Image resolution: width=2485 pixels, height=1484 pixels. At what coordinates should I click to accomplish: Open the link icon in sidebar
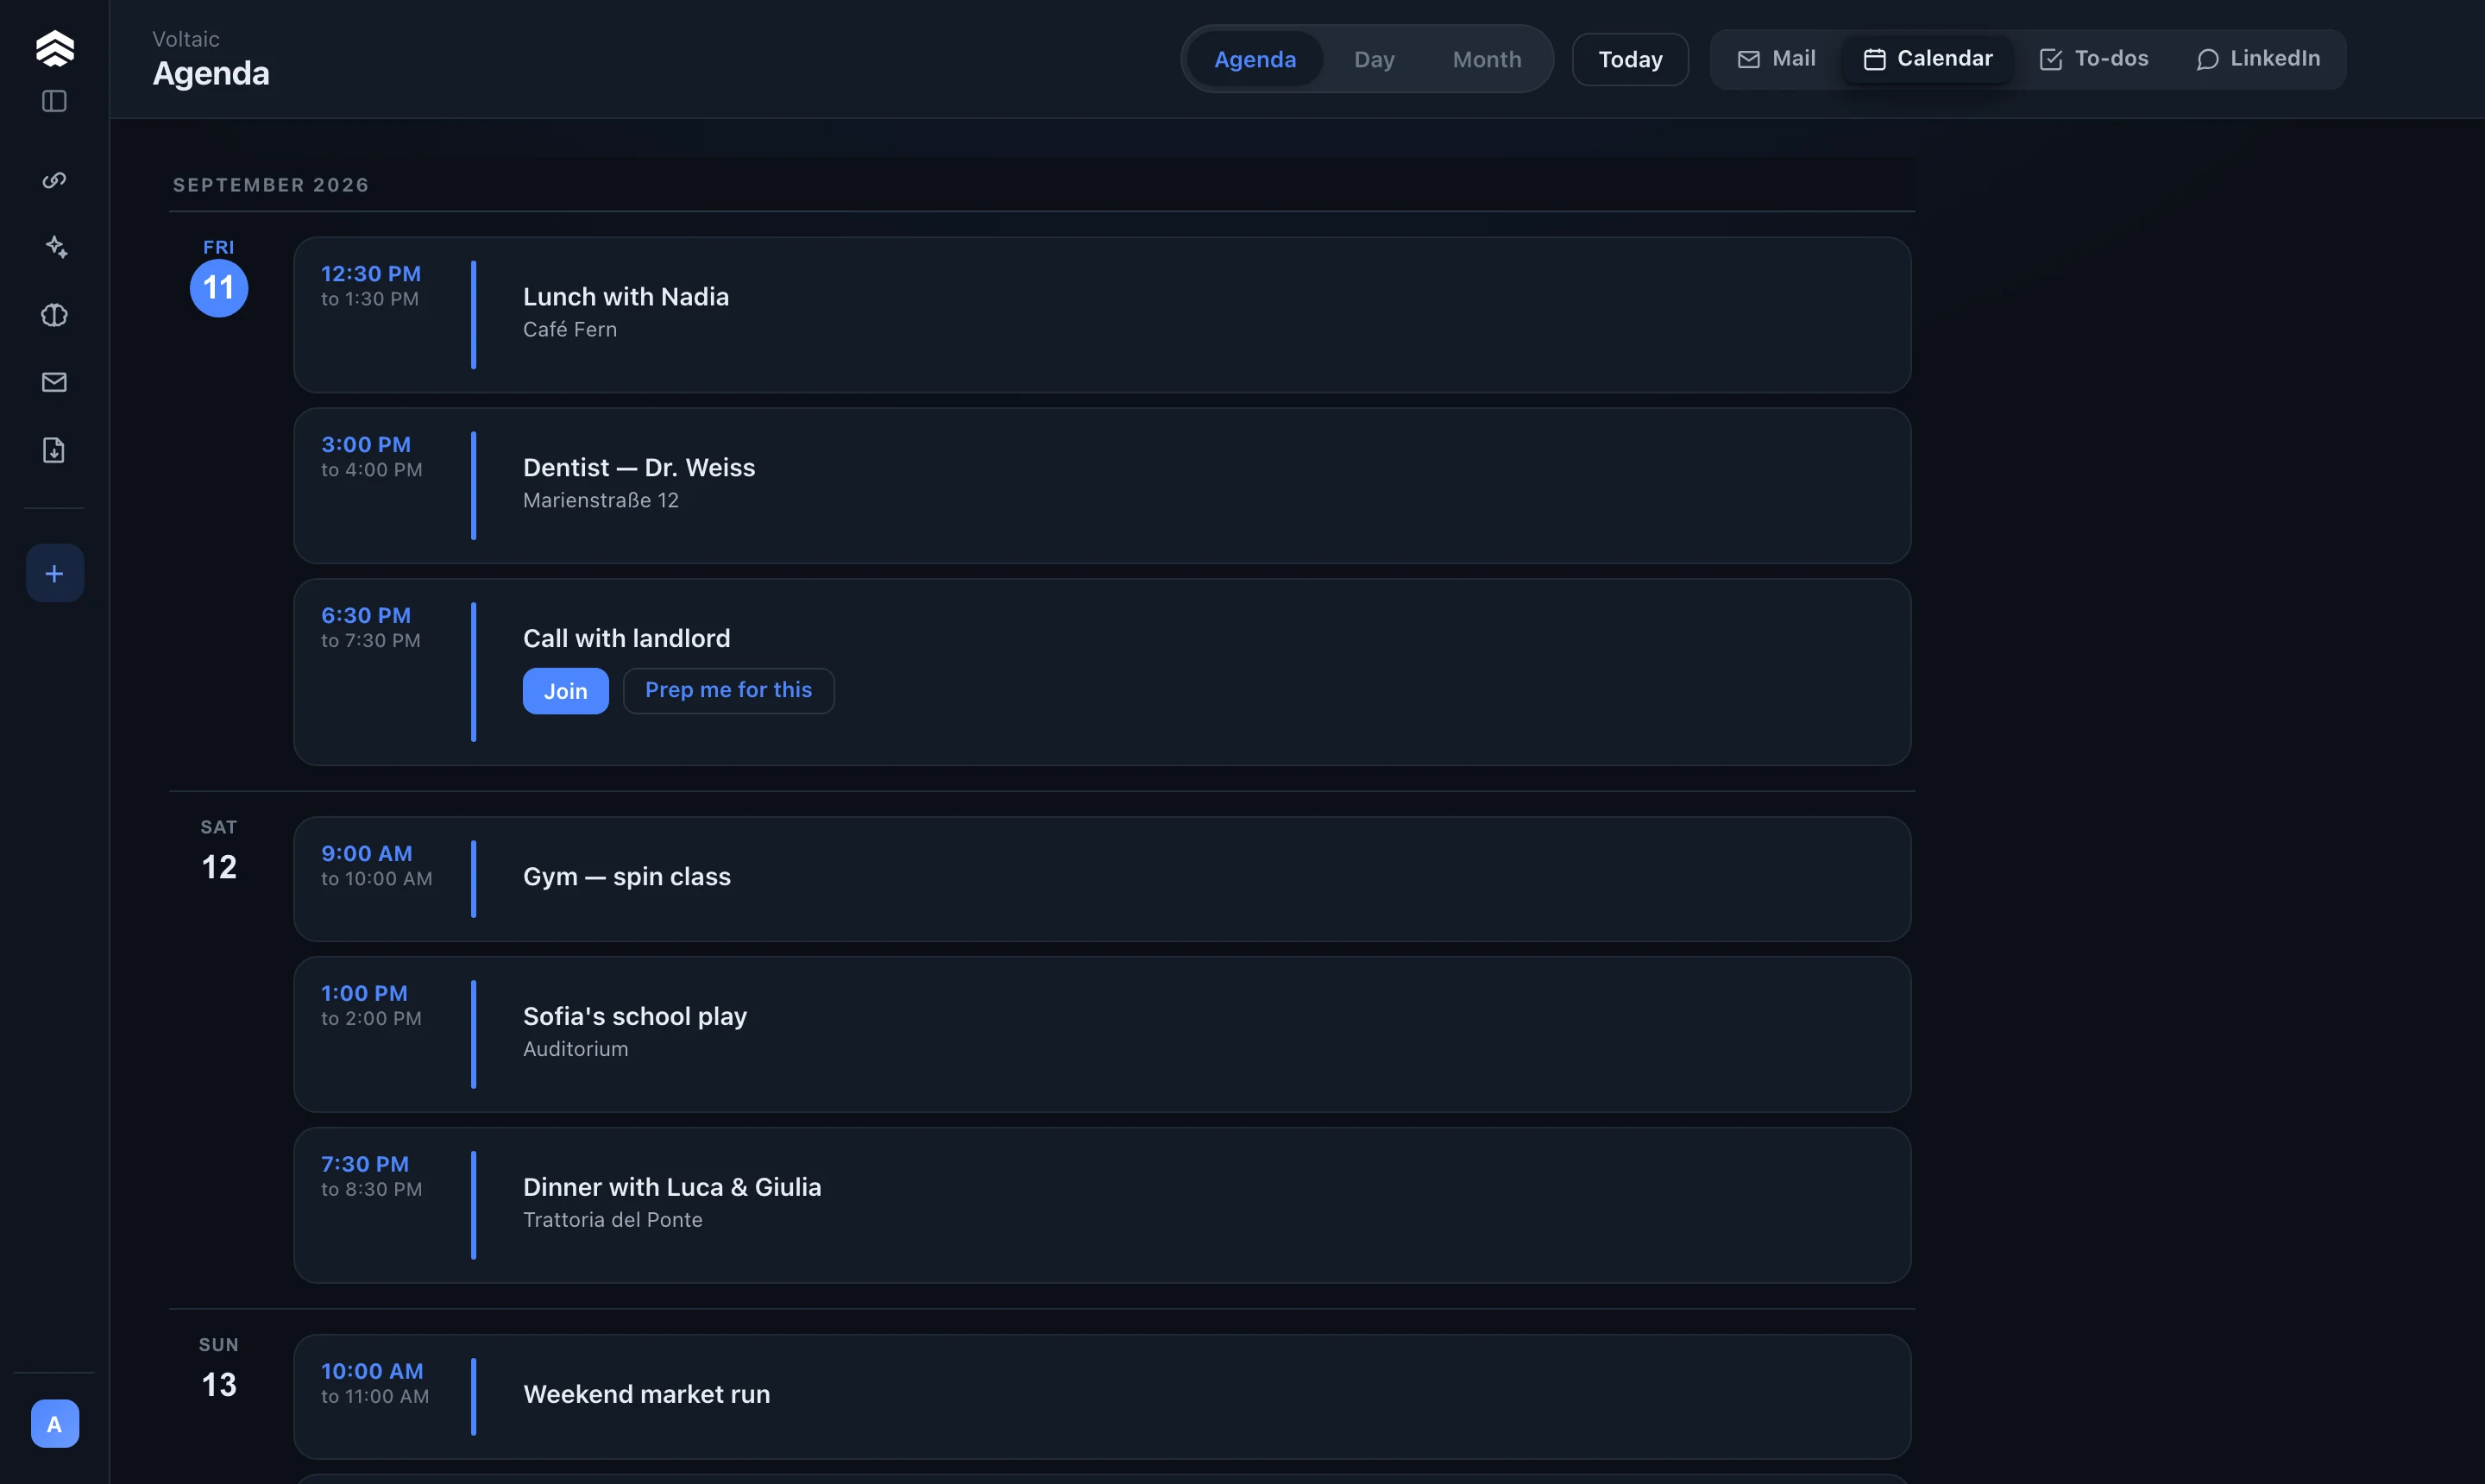(54, 180)
